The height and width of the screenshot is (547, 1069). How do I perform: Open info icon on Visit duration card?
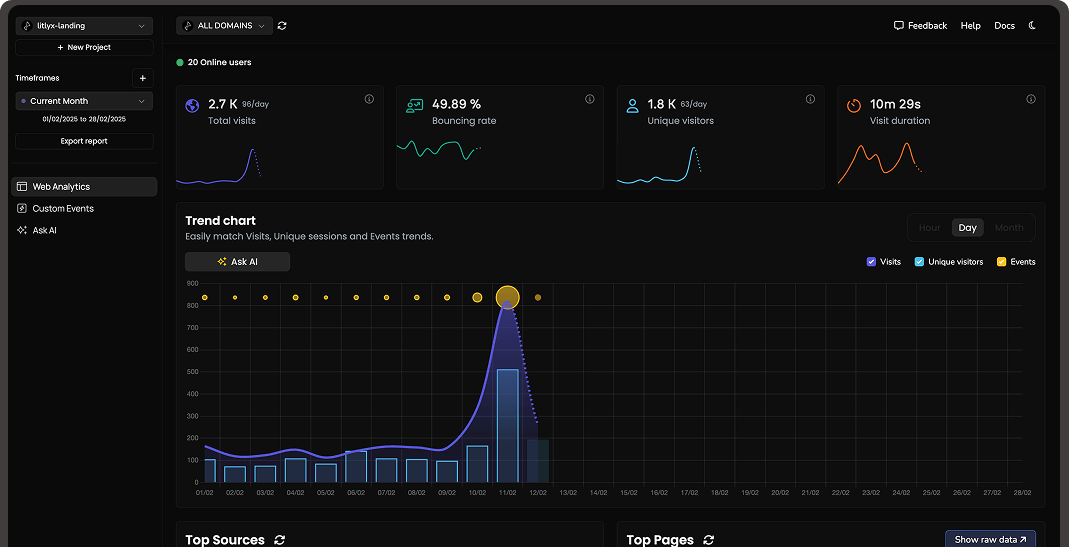click(x=1030, y=99)
